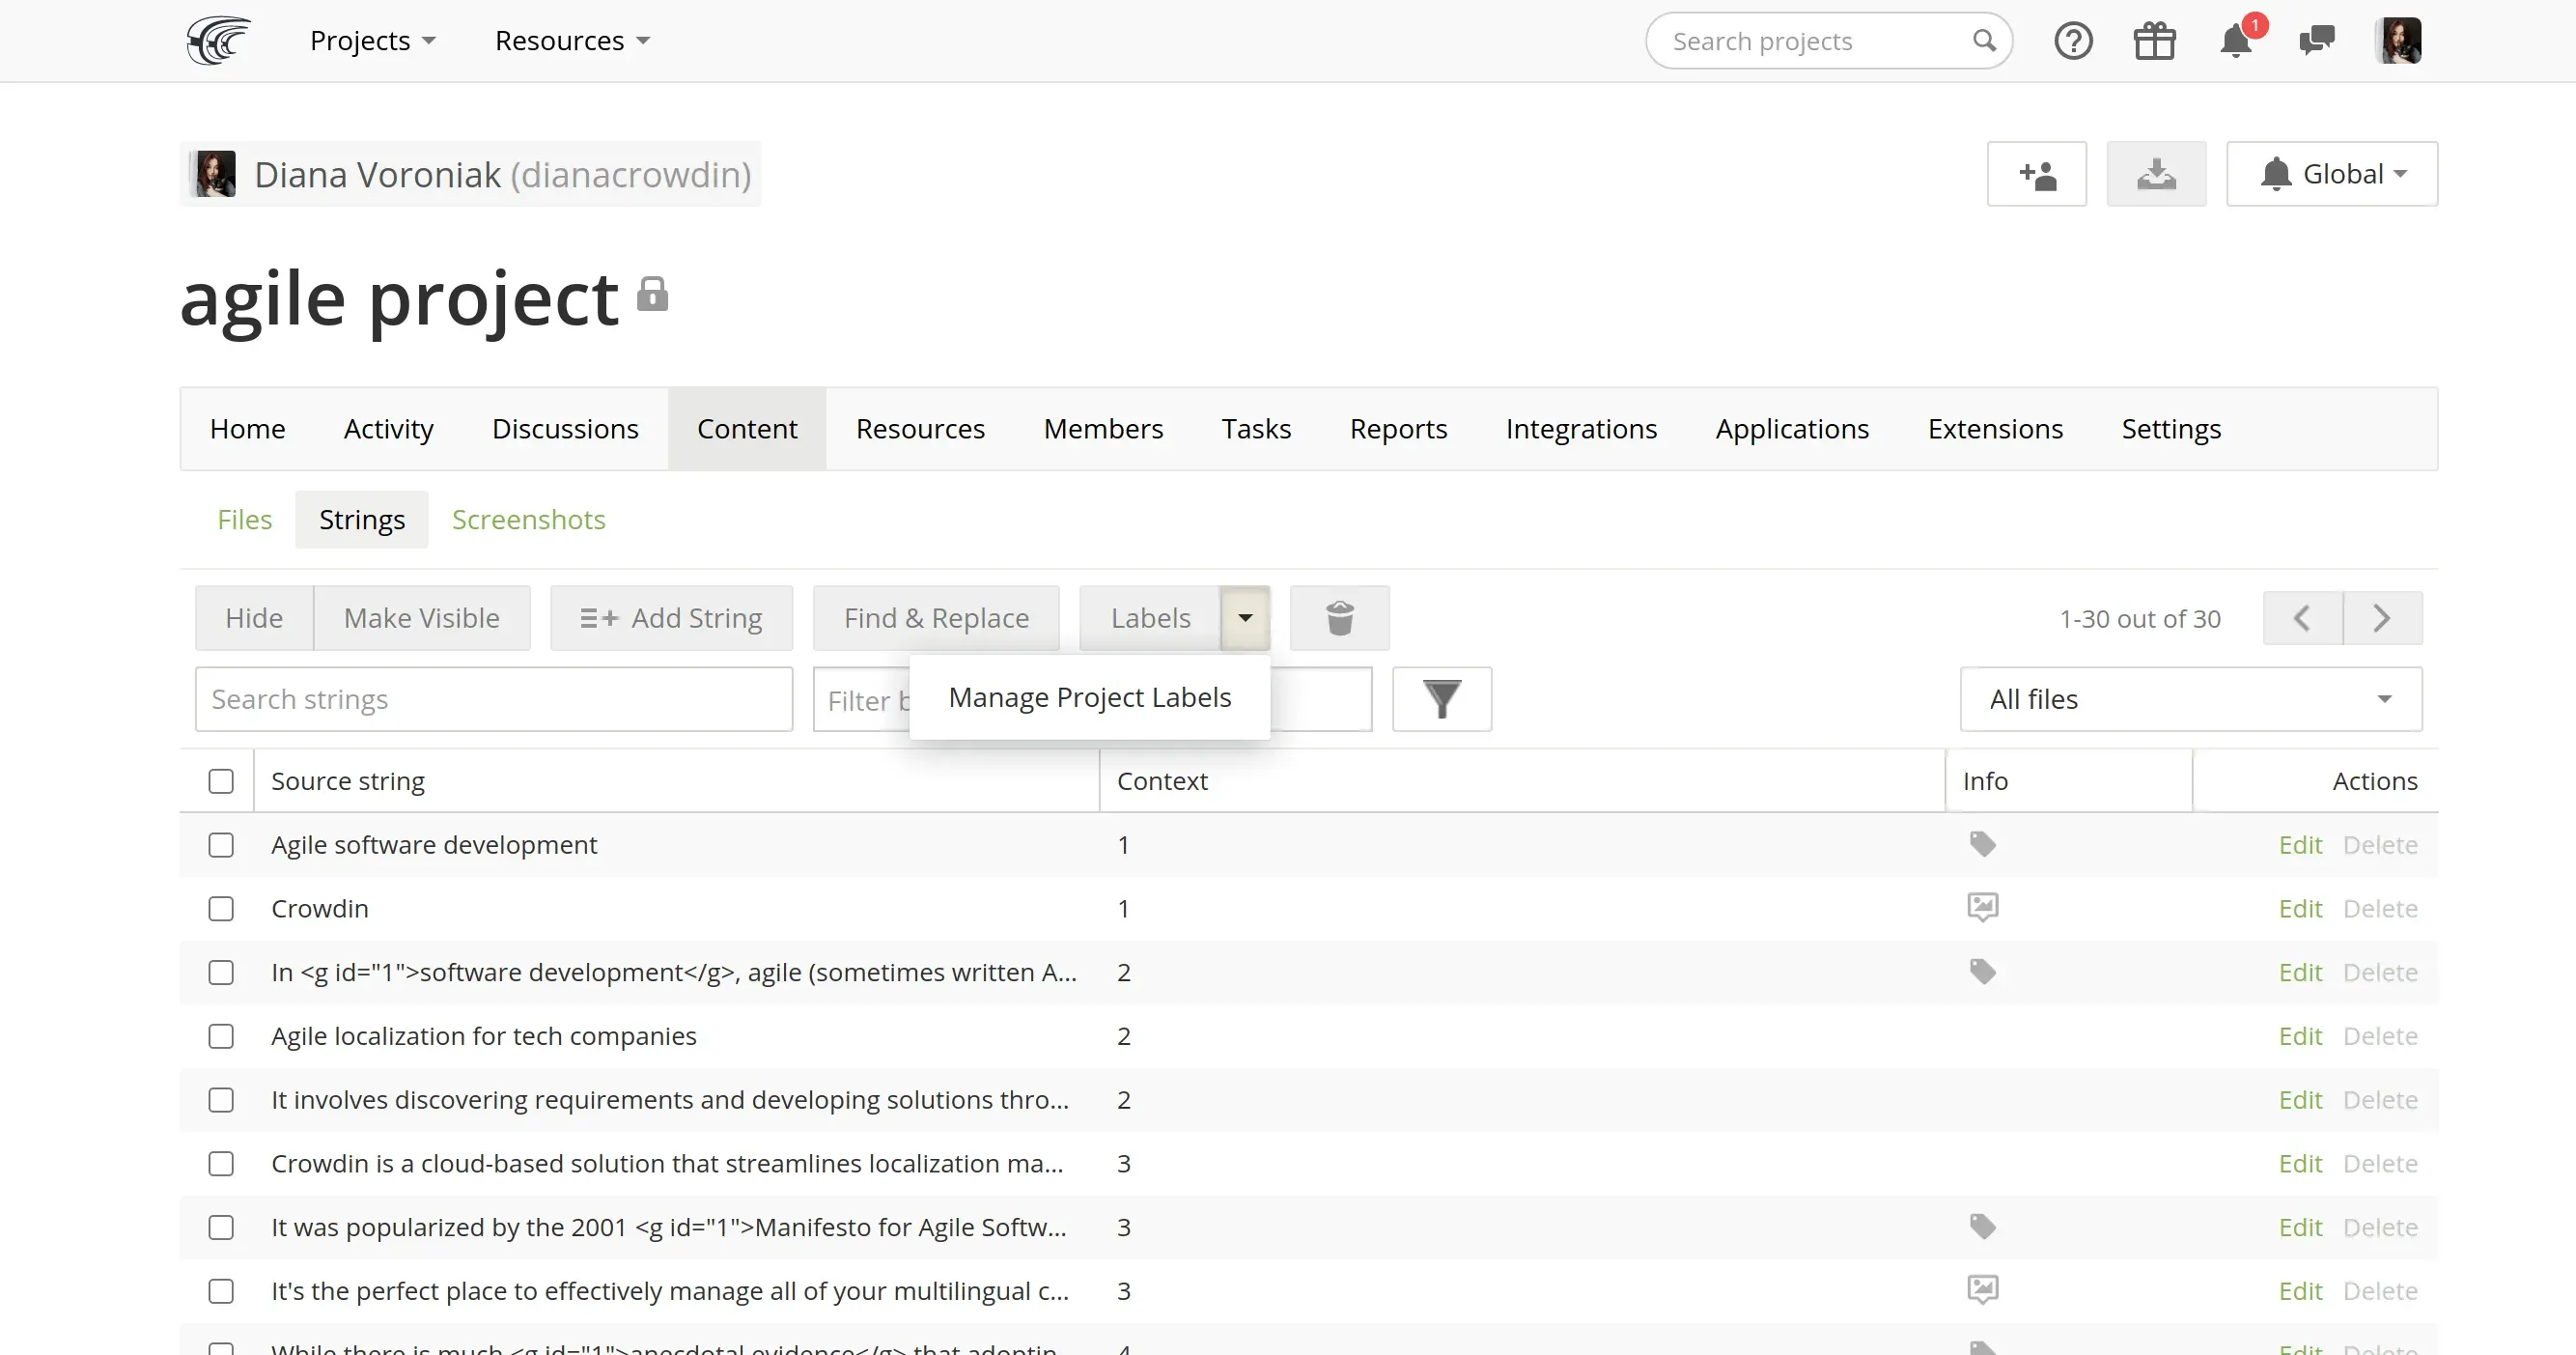
Task: Click the trash bin delete strings icon
Action: point(1339,618)
